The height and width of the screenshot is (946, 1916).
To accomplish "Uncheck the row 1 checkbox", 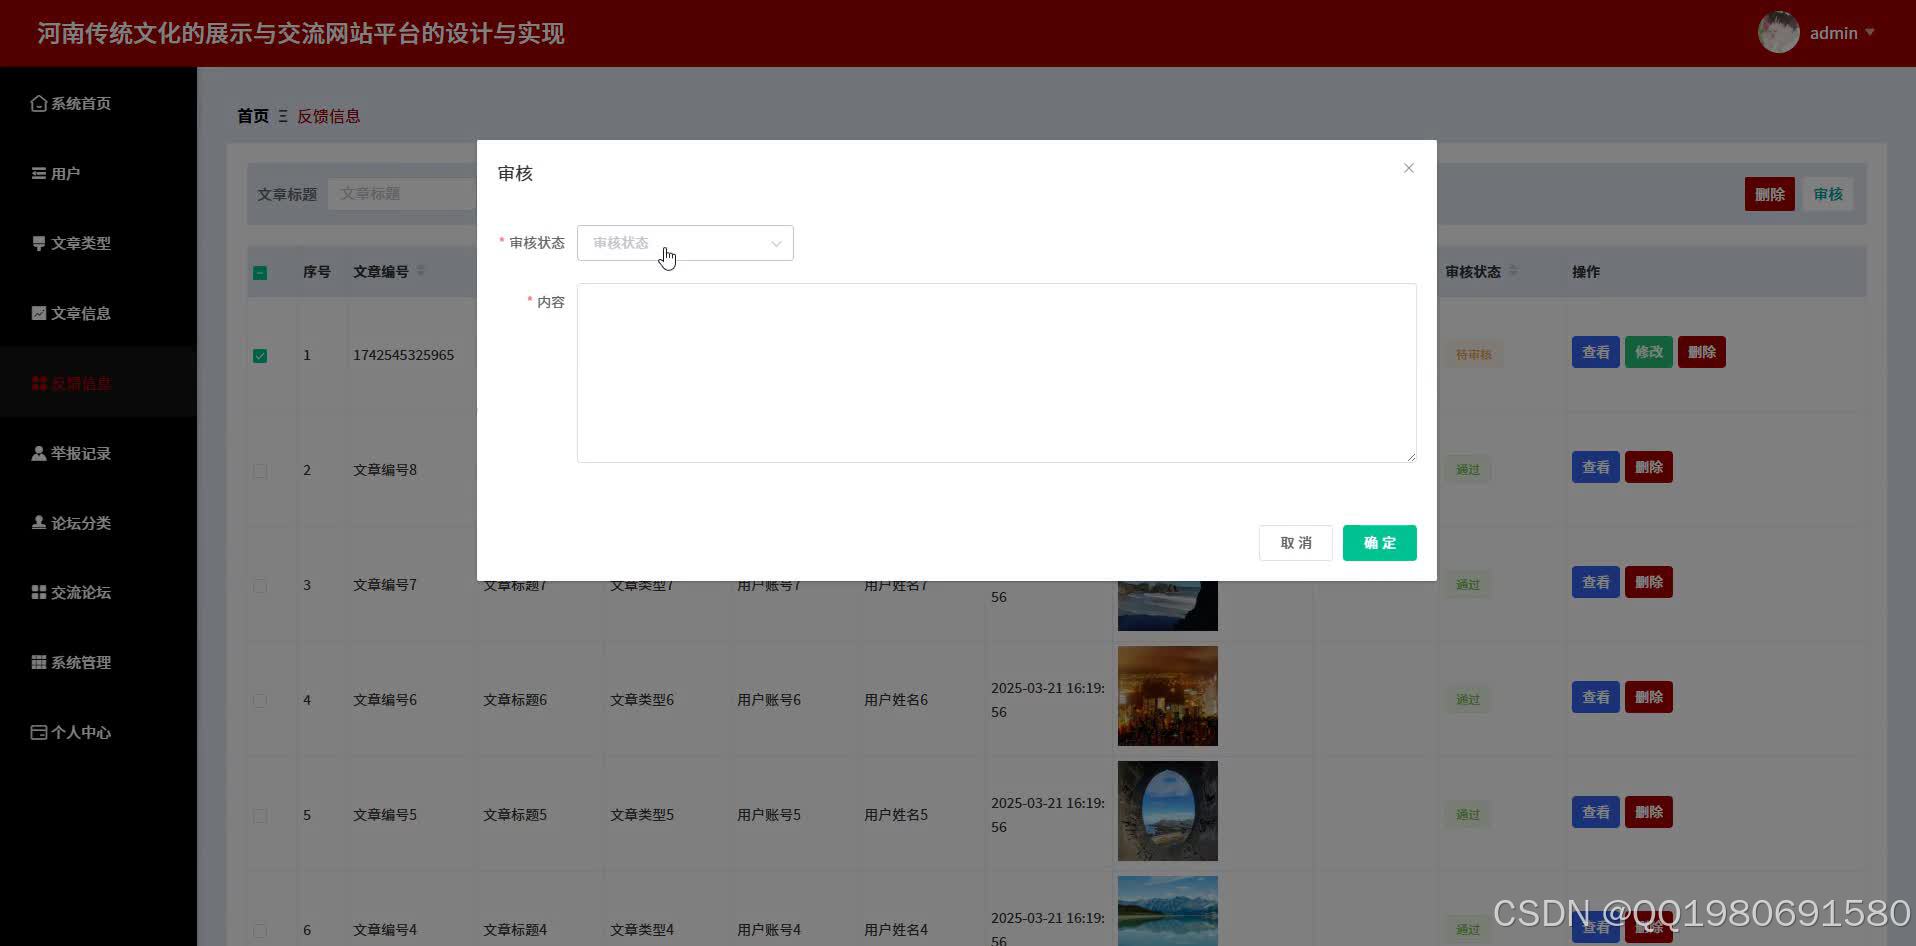I will (x=260, y=355).
